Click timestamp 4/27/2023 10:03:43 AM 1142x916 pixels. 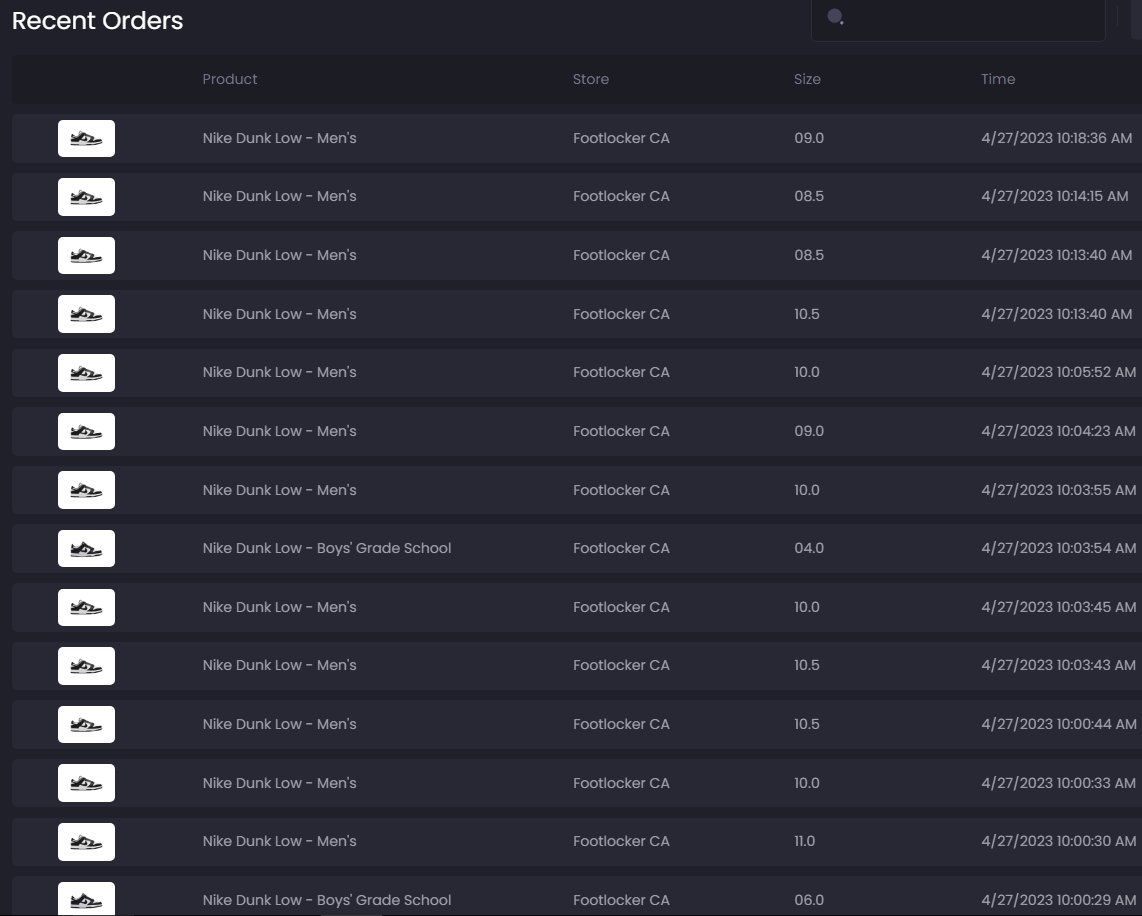(x=1059, y=665)
